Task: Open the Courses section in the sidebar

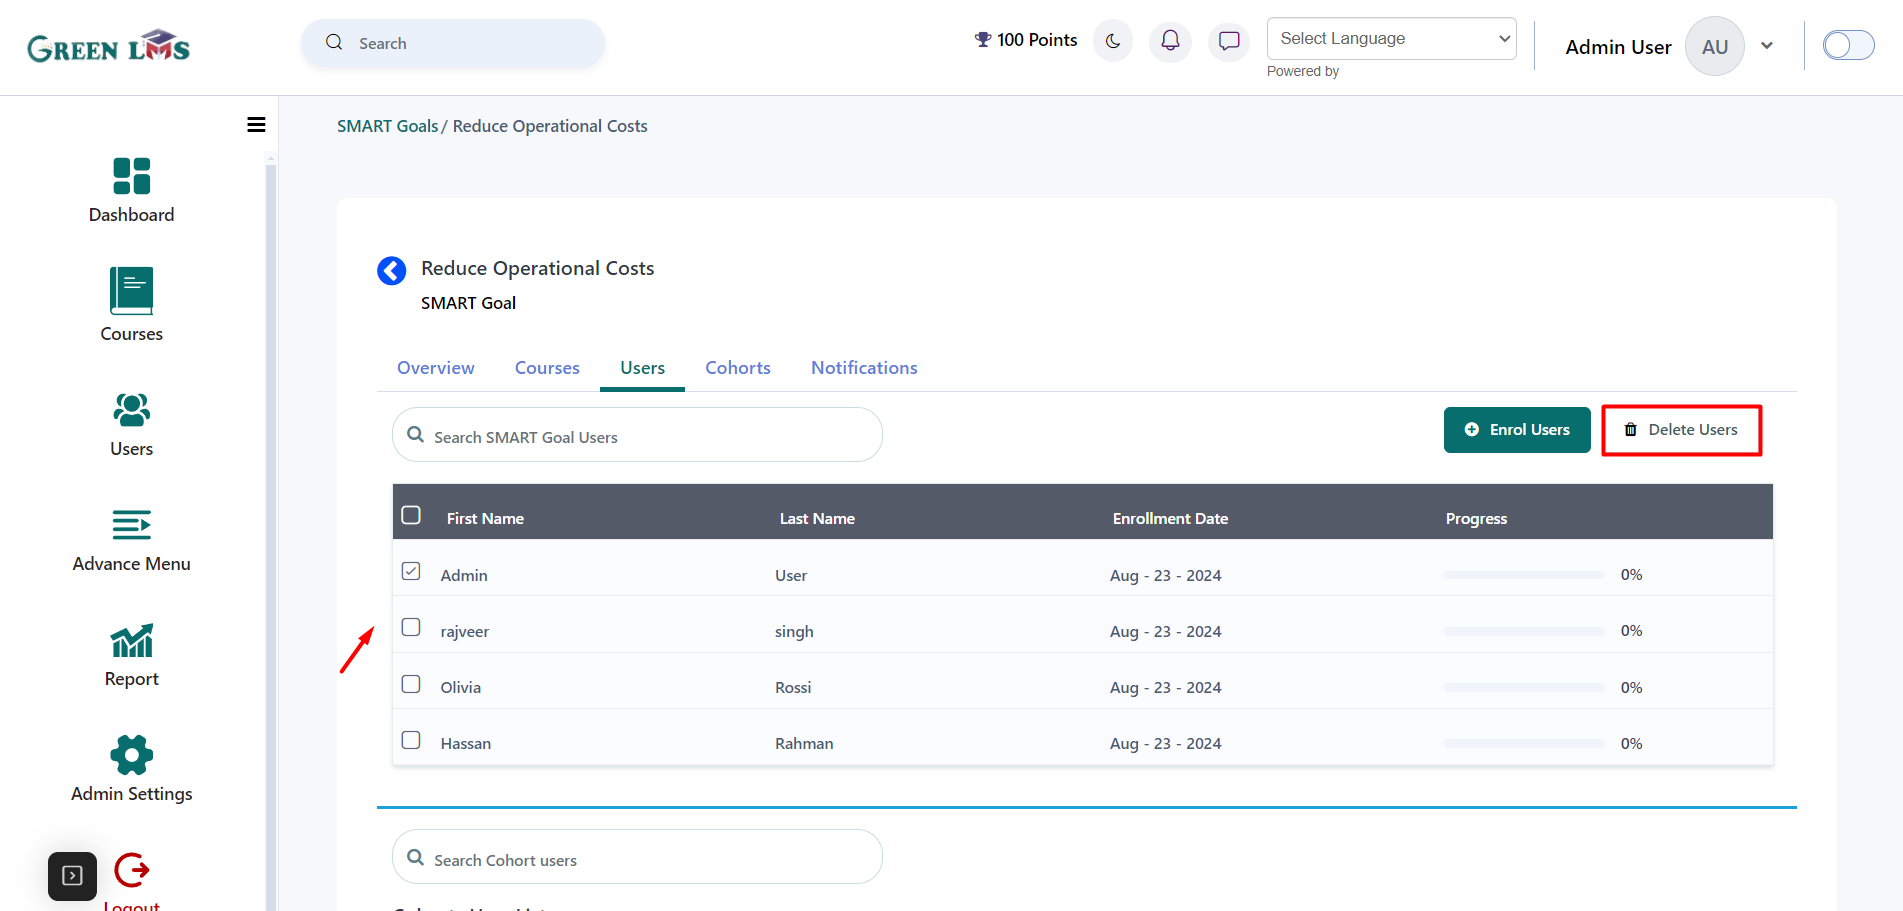Action: click(131, 305)
